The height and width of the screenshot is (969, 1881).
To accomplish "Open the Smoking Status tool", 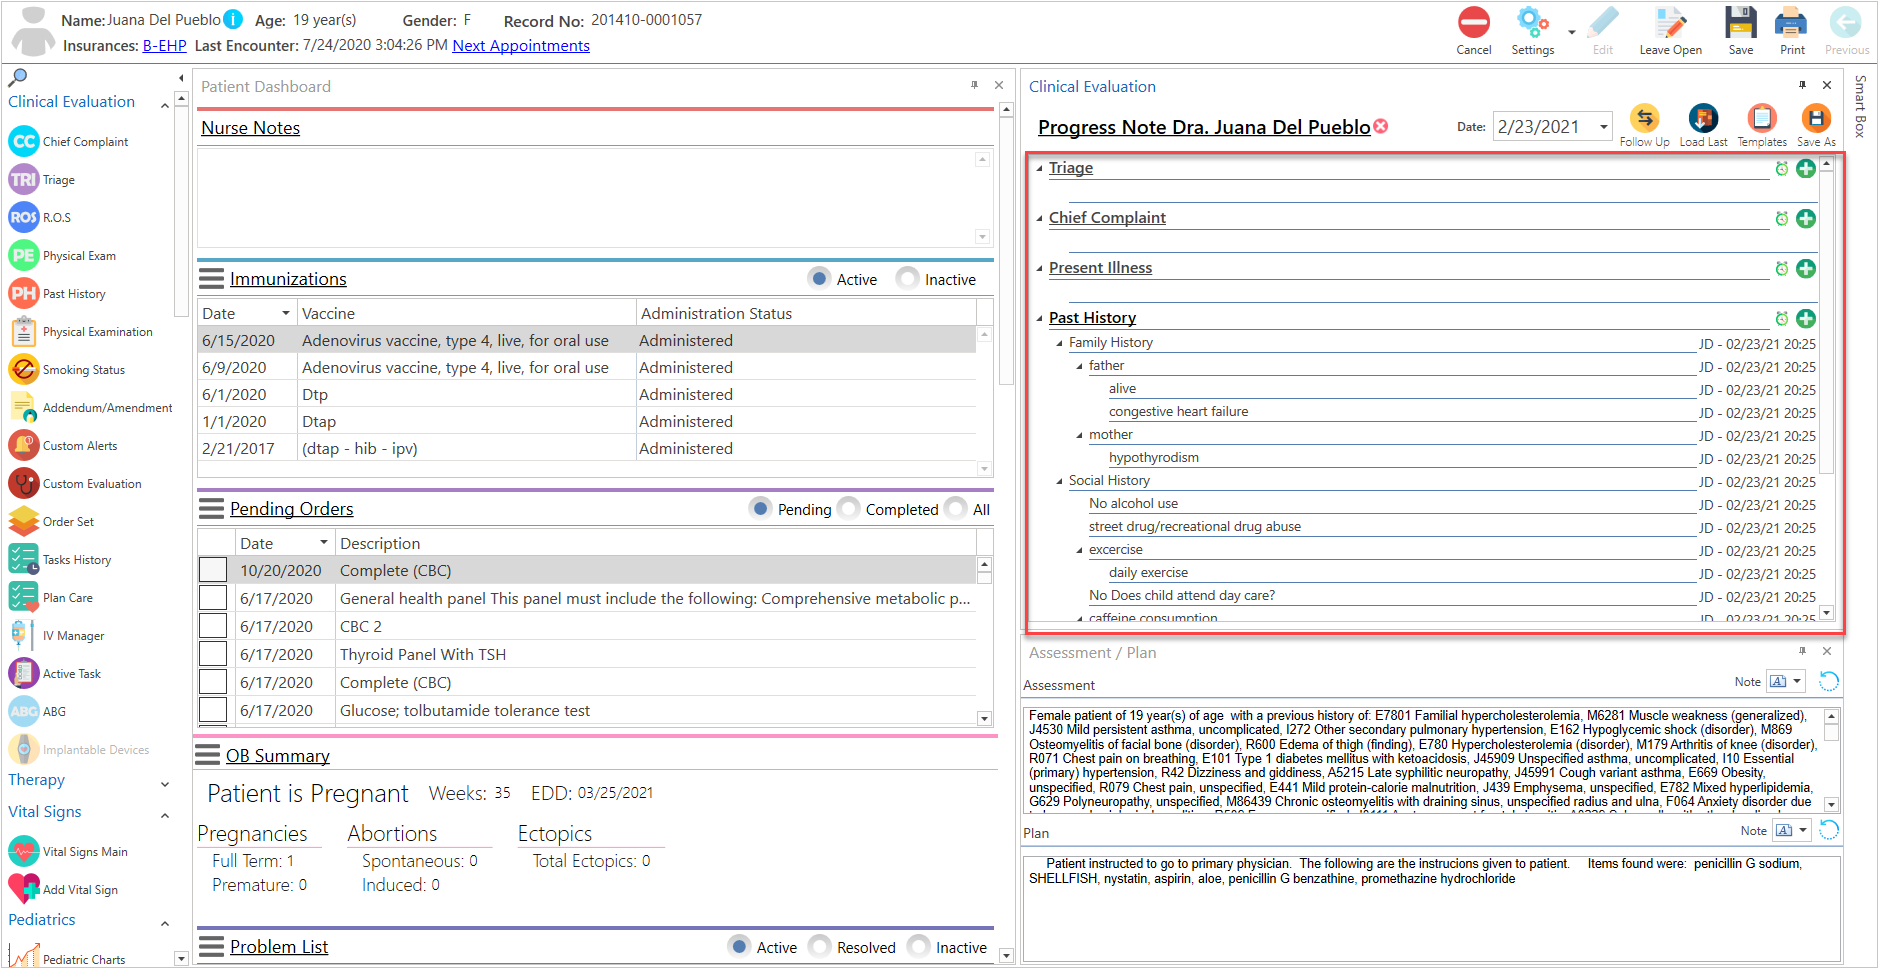I will pos(23,369).
